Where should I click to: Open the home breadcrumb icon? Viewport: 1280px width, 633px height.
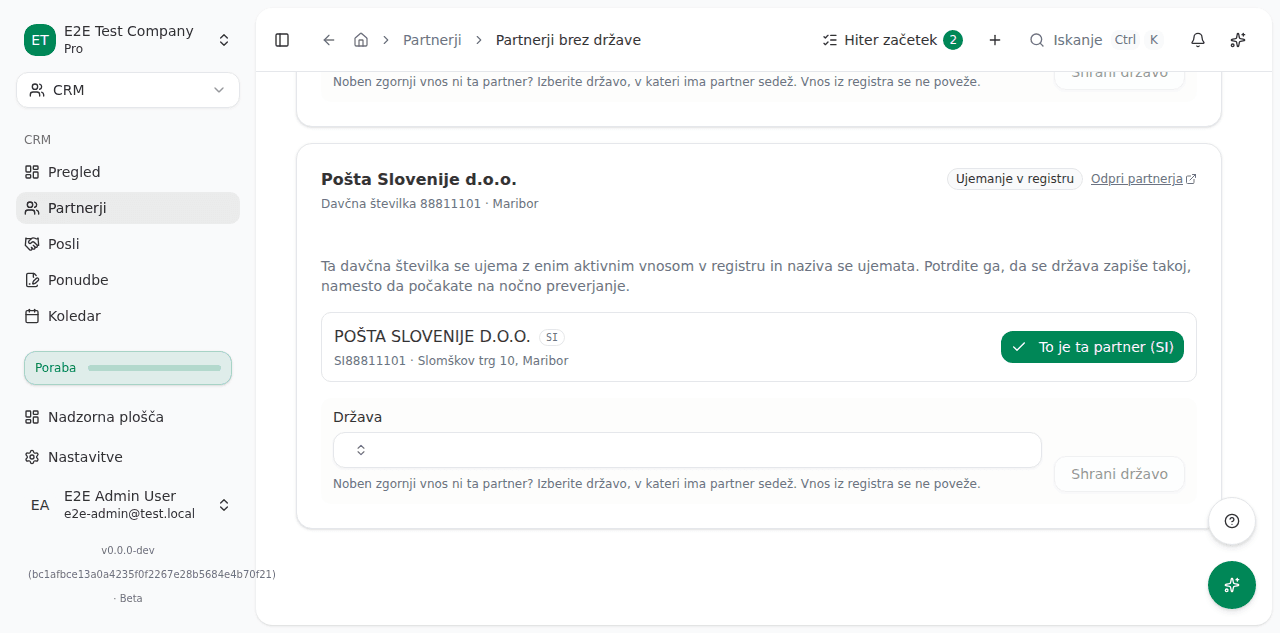[361, 40]
